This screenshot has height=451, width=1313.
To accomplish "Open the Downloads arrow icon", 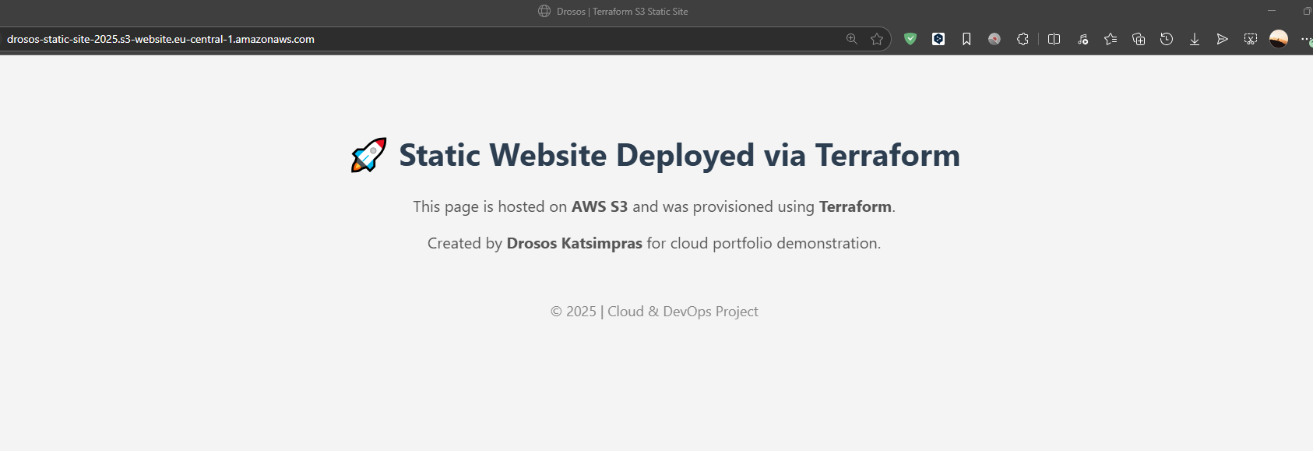I will pyautogui.click(x=1194, y=39).
